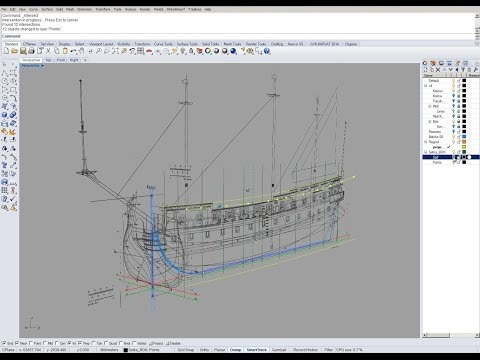Screen dimensions: 480x360
Task: Click the Setka_BOK layer green color swatch
Action: pyautogui.click(x=464, y=152)
